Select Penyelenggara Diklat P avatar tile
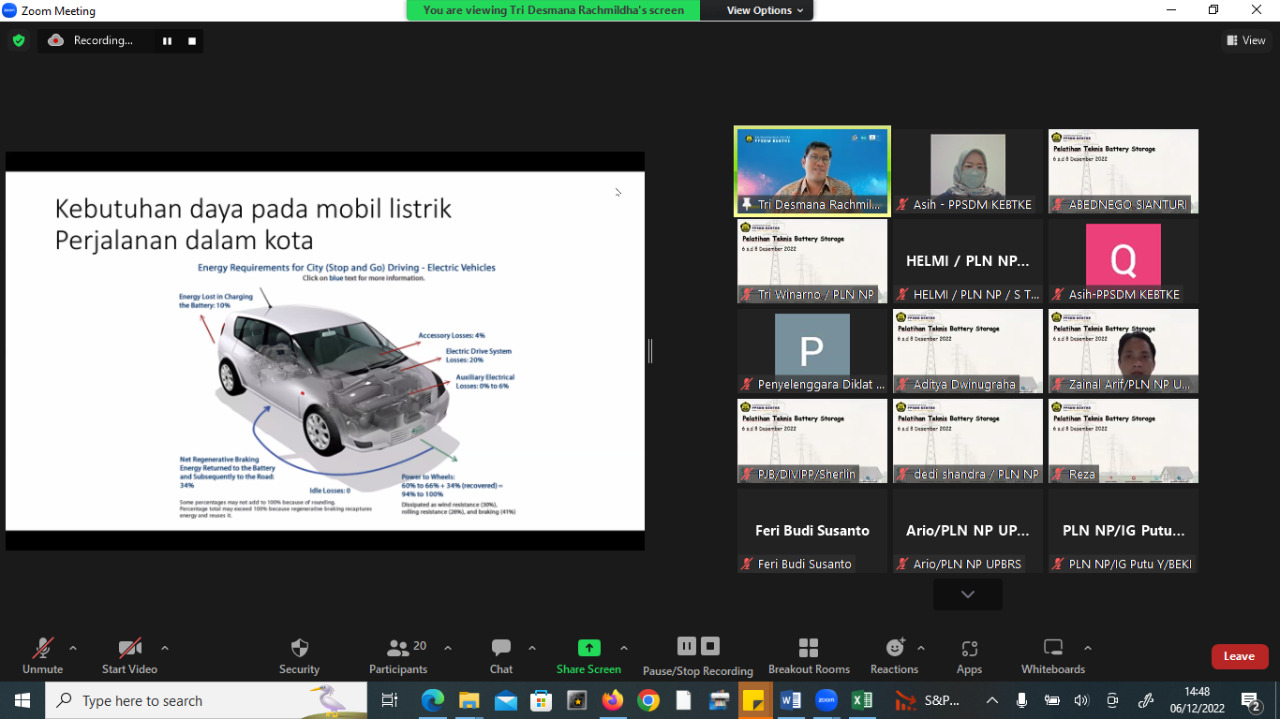This screenshot has width=1280, height=719. coord(812,351)
